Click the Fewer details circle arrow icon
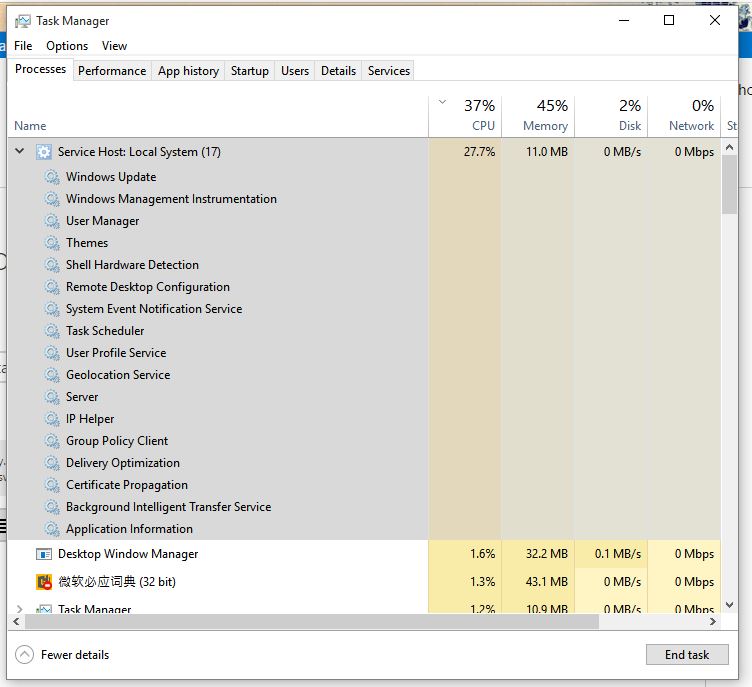The height and width of the screenshot is (687, 752). coord(24,655)
